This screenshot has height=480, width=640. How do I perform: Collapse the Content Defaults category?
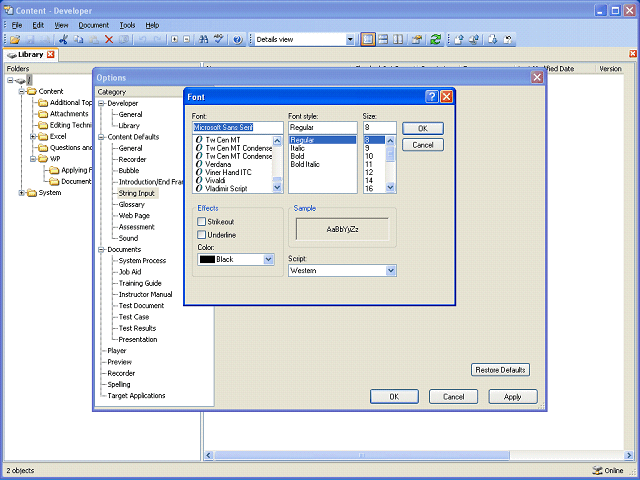(101, 137)
